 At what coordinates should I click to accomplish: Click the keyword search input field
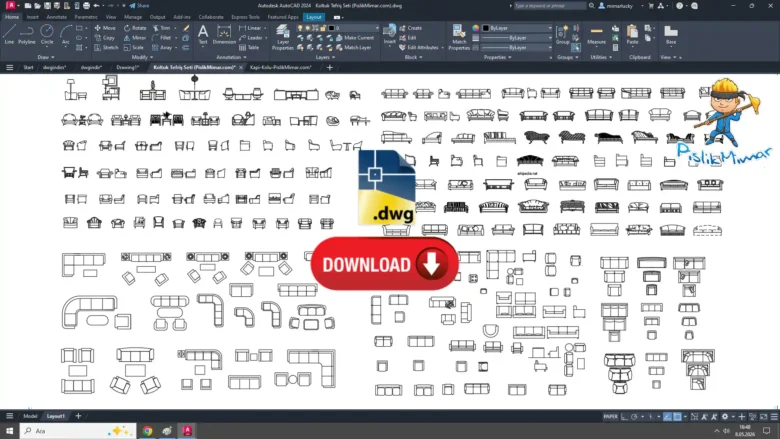pos(550,5)
